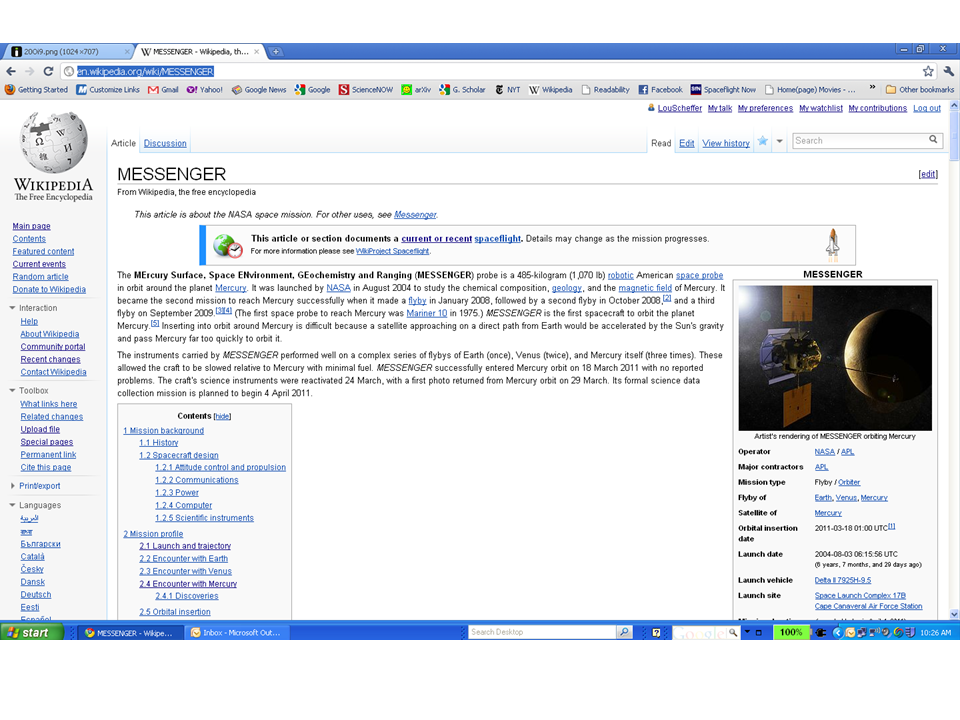Click the Wikipedia globe logo
960x720 pixels.
[x=54, y=142]
